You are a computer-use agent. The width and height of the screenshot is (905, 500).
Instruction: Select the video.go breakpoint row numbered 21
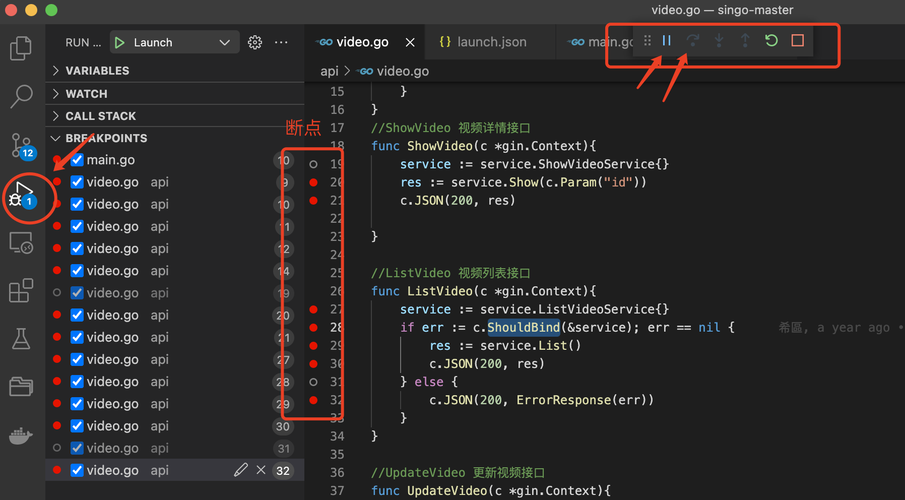tap(175, 337)
